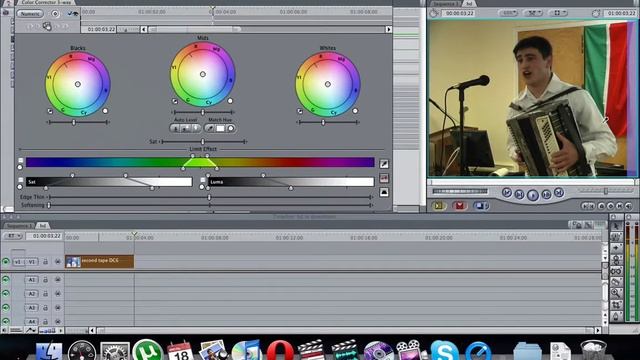Choose Zoom tool in tool palette

coord(616,293)
